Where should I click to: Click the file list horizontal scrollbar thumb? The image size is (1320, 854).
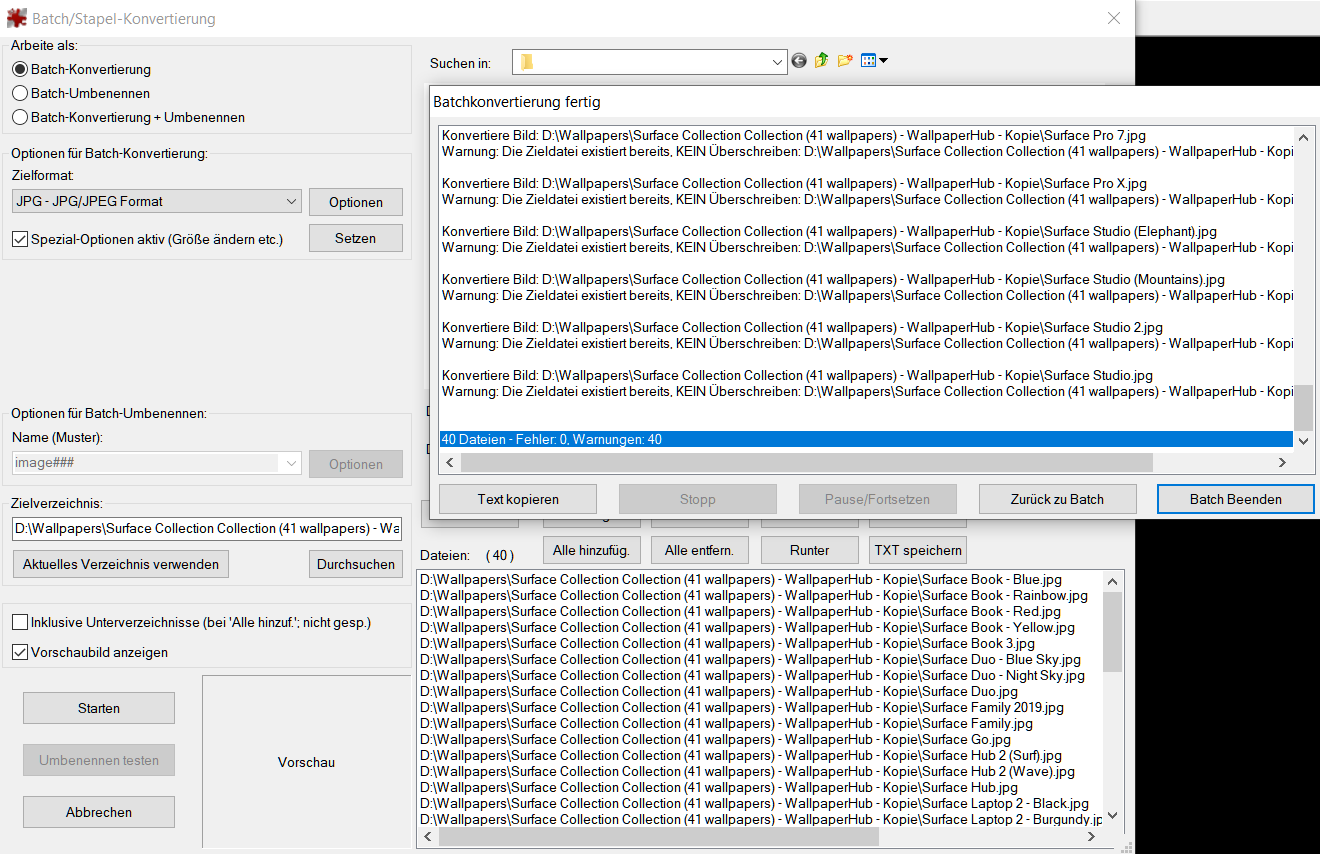coord(658,836)
